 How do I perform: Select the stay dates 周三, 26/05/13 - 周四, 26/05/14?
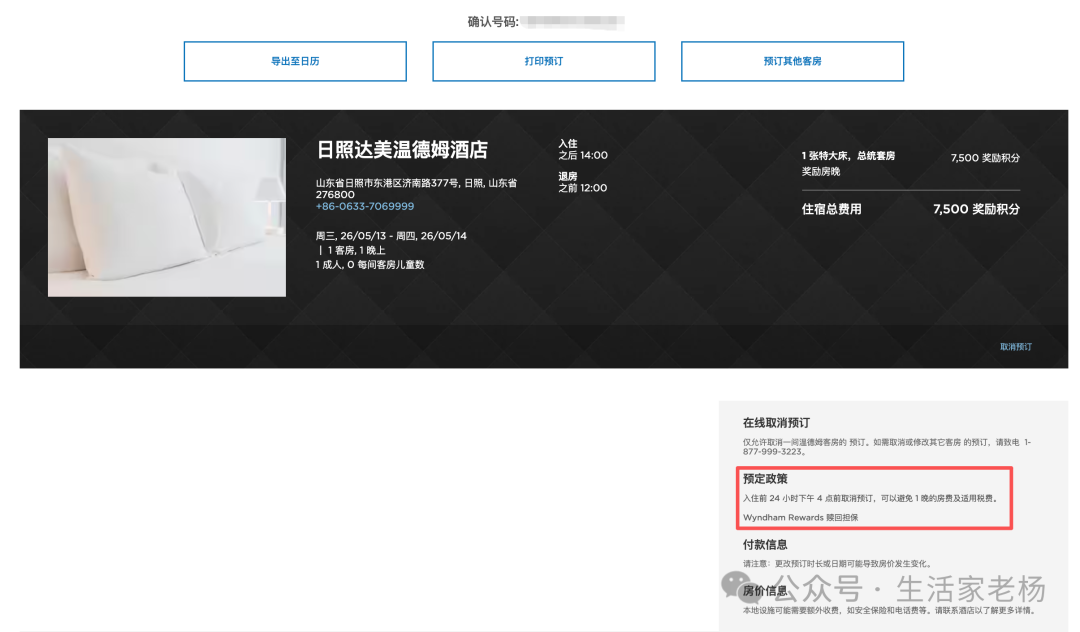click(x=391, y=235)
